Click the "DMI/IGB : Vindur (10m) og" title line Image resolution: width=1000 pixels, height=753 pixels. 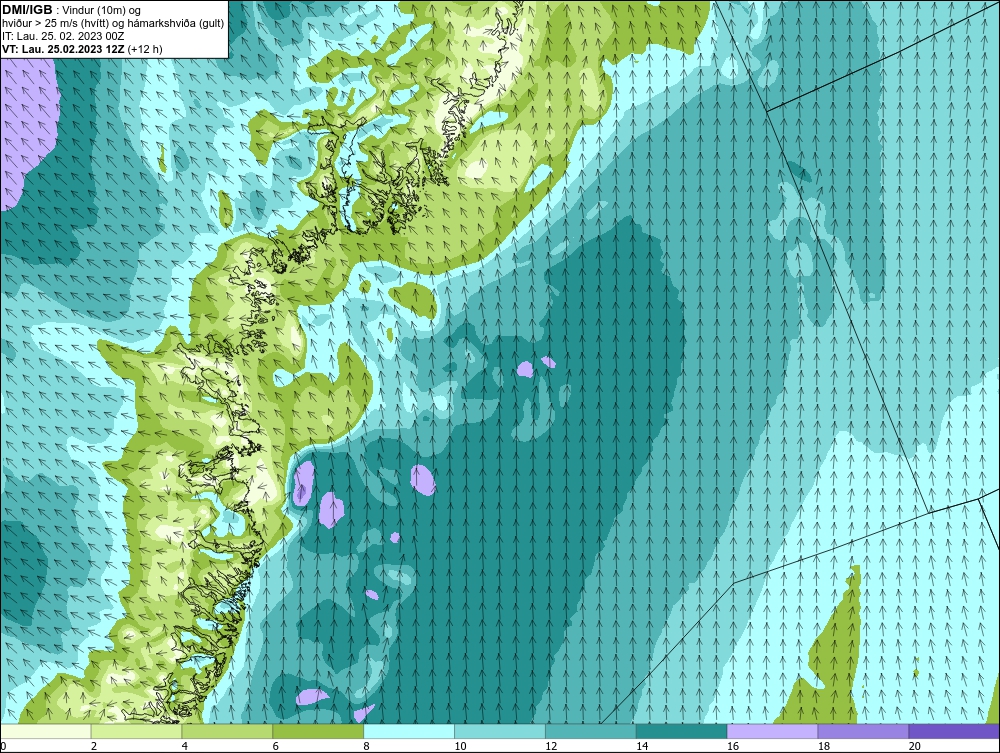71,10
